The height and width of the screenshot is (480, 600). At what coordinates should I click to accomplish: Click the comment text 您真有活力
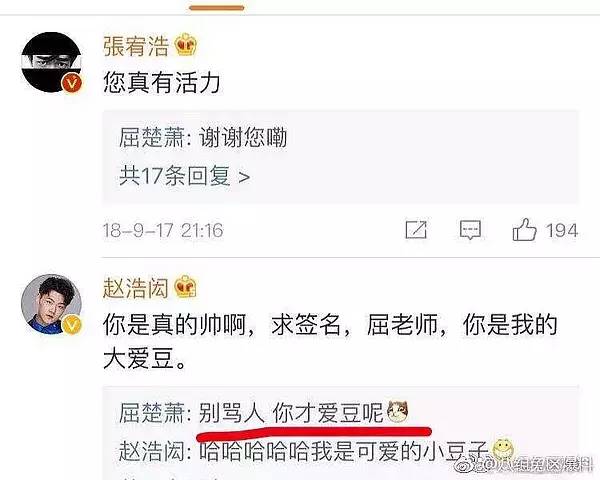pos(162,83)
